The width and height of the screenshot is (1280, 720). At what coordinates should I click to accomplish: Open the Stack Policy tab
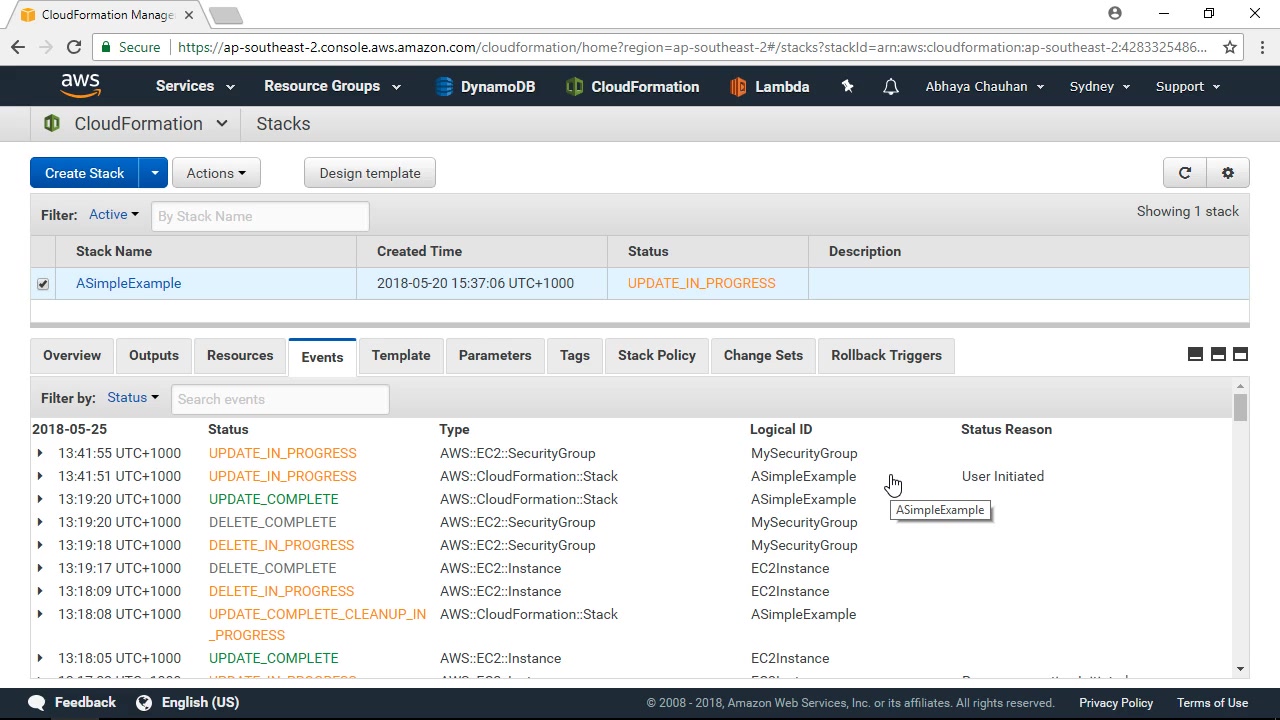click(657, 356)
